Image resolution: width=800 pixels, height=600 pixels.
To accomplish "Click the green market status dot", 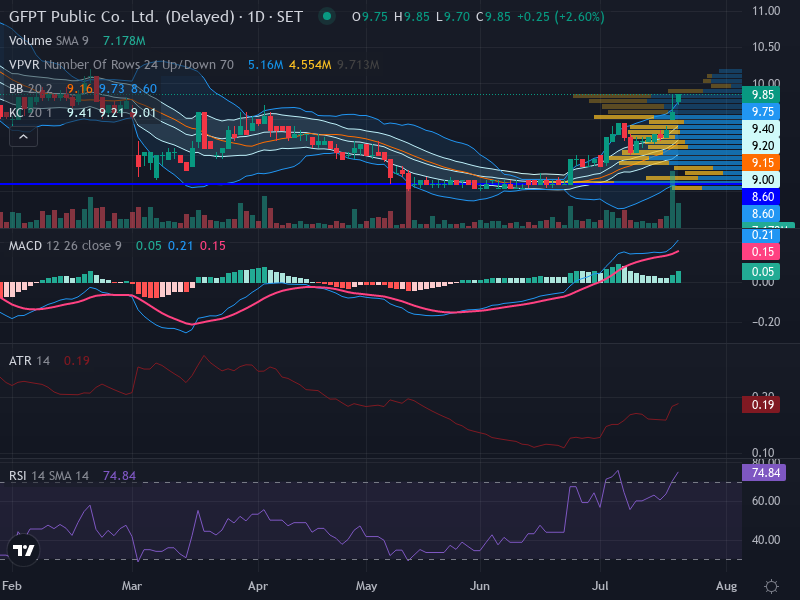I will click(x=327, y=16).
